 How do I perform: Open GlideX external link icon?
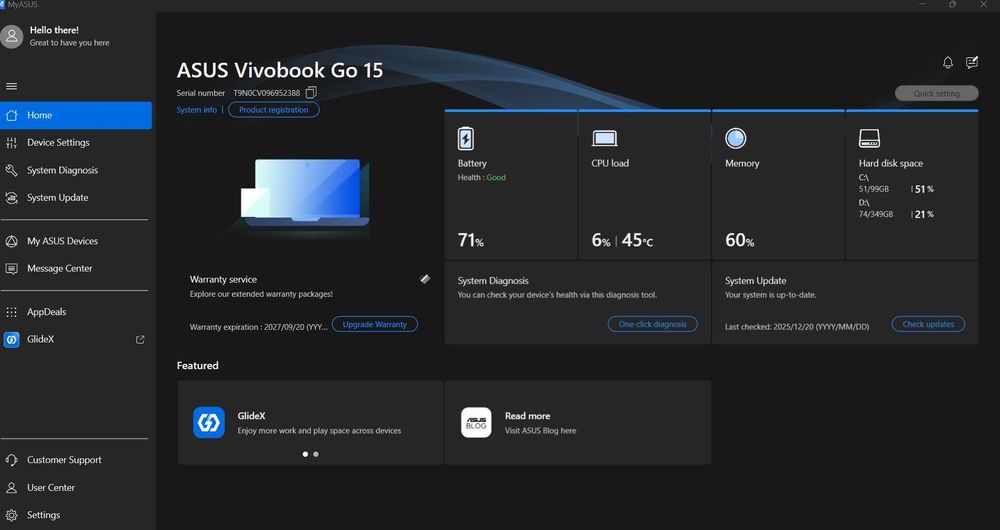click(x=140, y=340)
